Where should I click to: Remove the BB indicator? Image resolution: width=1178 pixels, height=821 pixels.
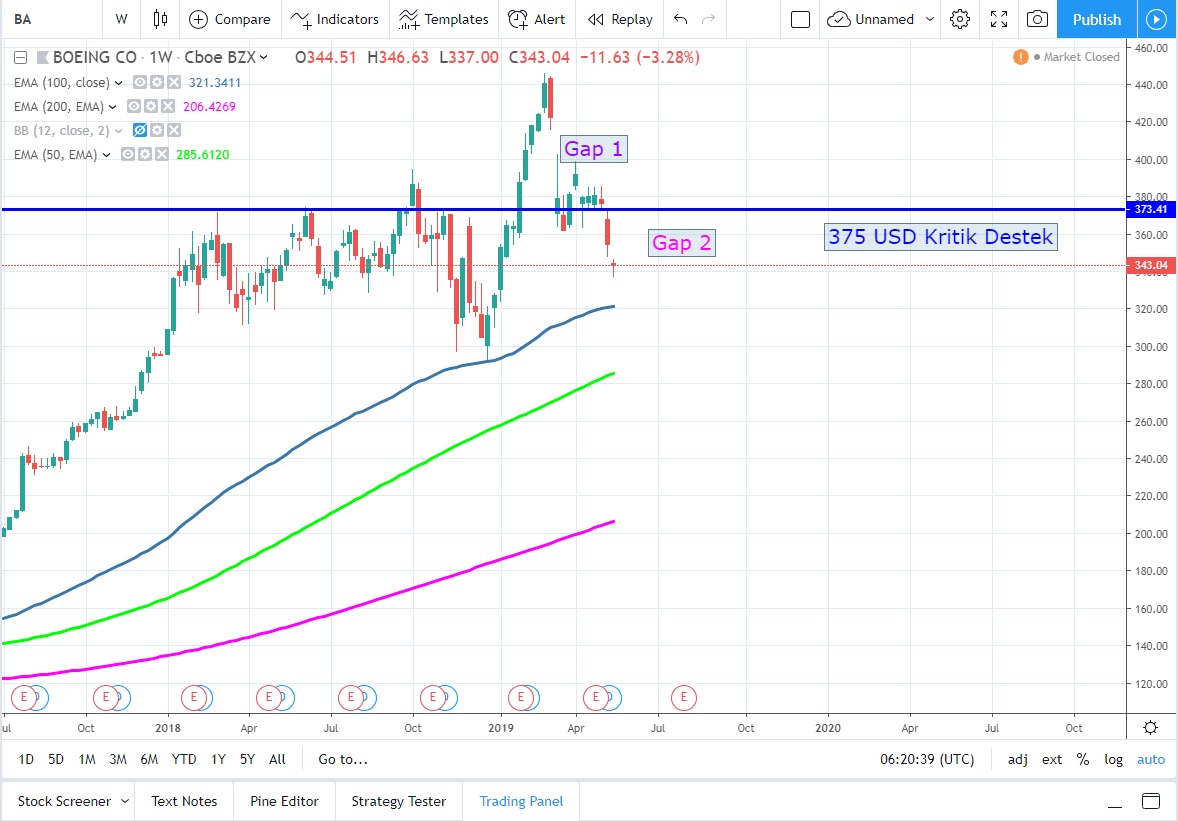(174, 131)
